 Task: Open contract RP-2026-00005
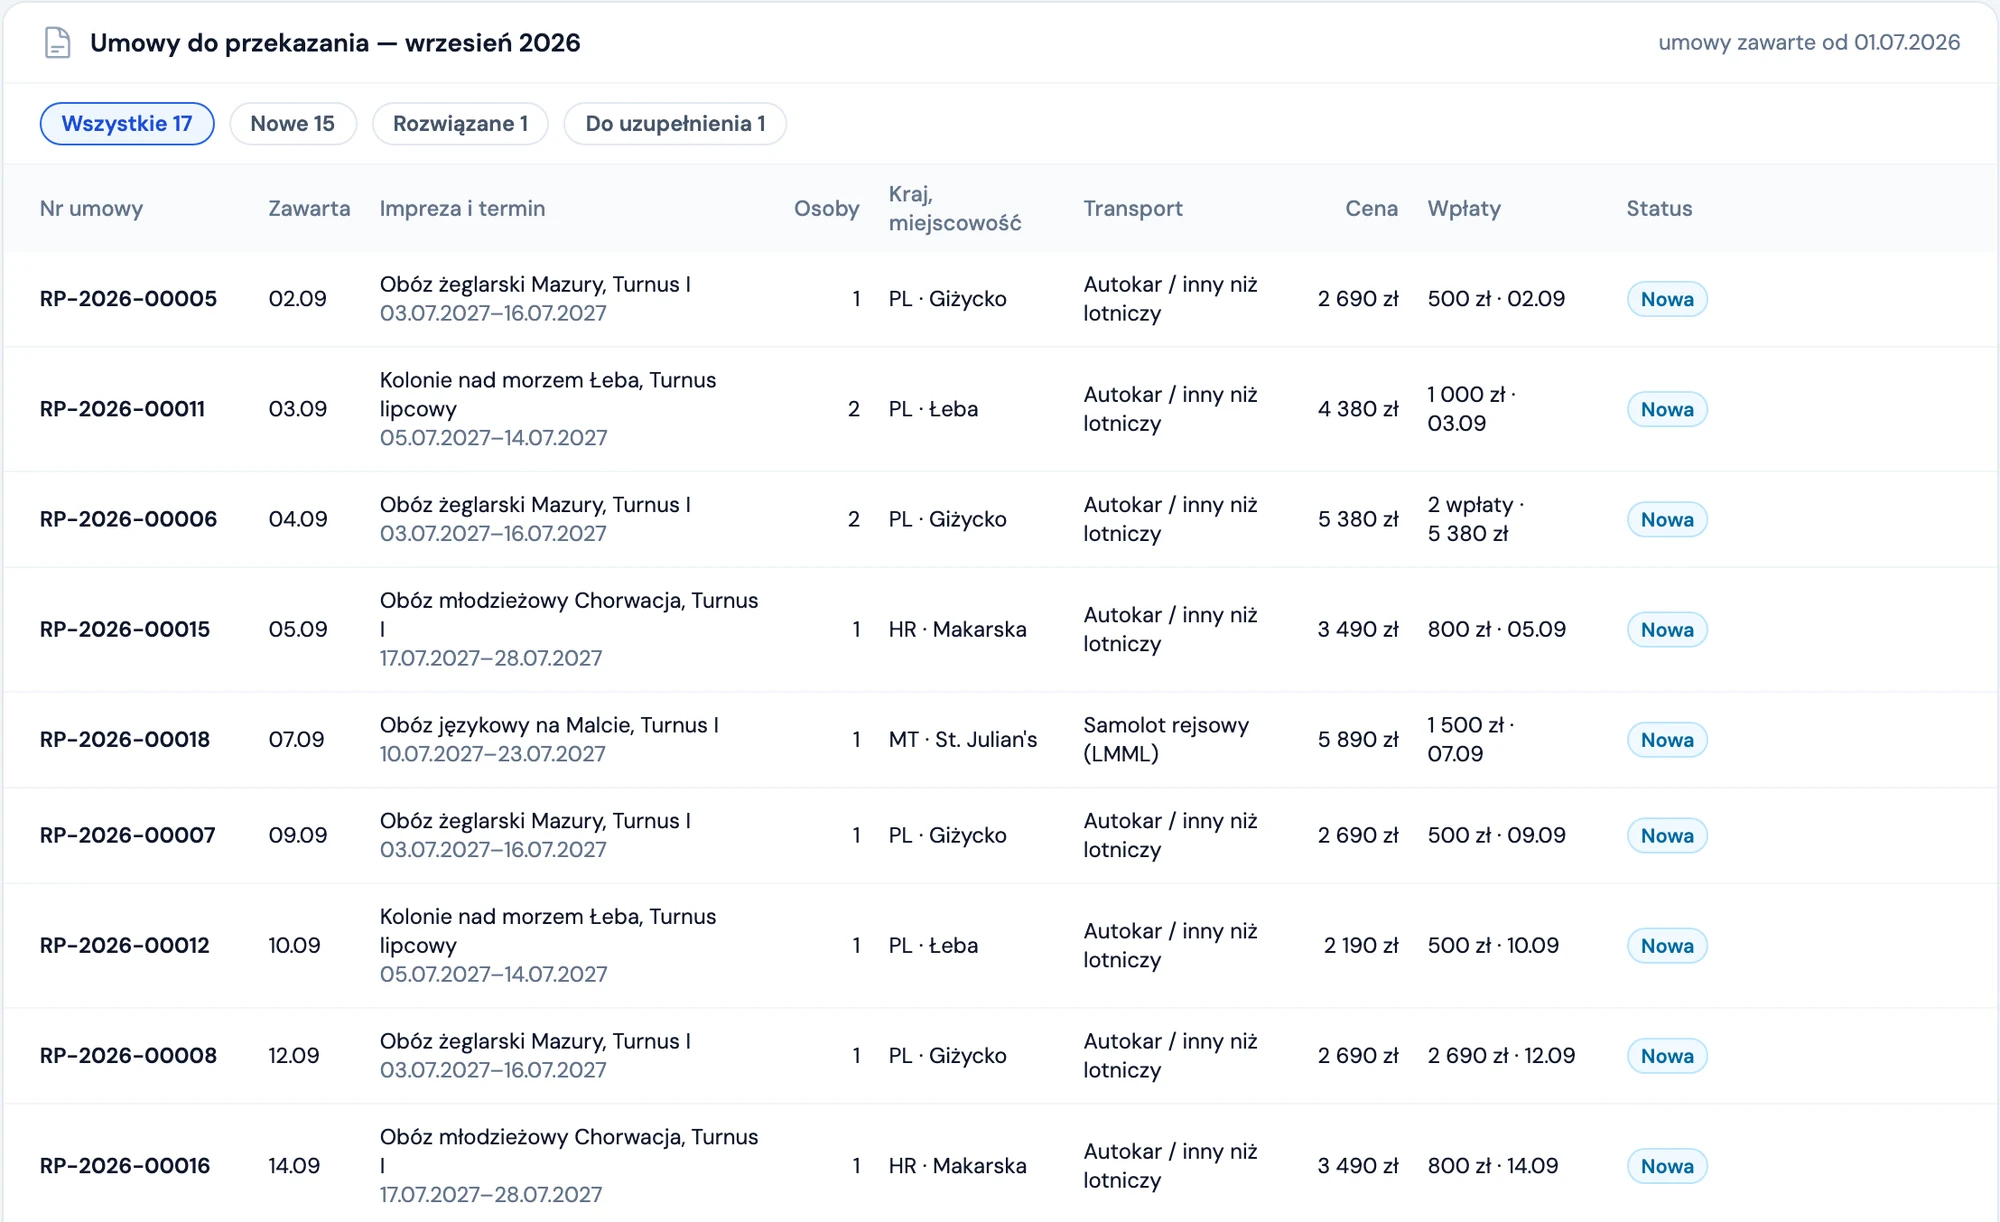point(128,299)
